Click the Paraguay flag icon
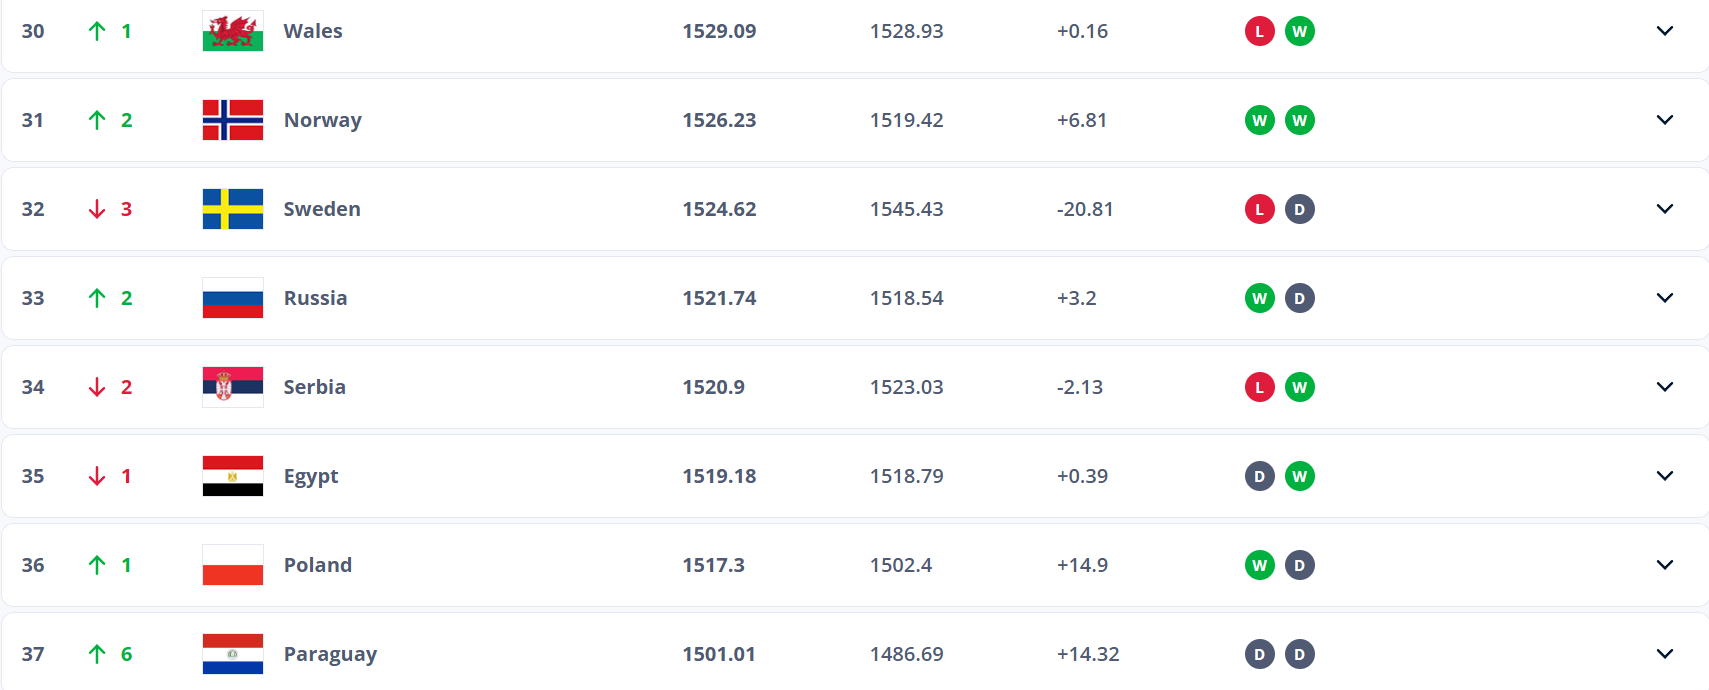Viewport: 1709px width, 690px height. tap(232, 654)
